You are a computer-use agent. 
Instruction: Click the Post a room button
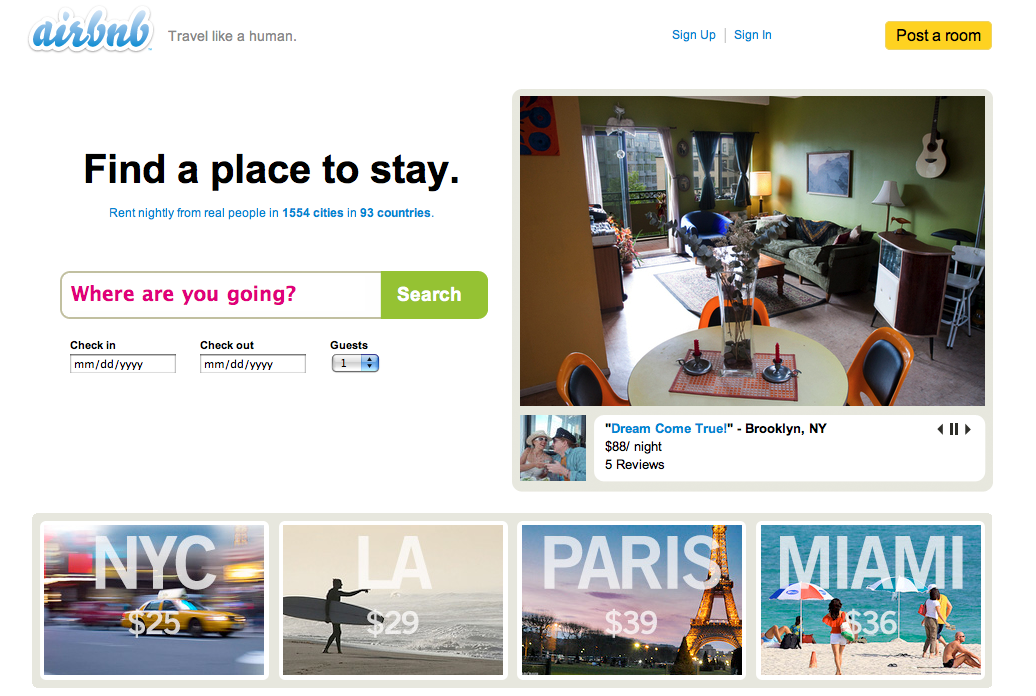click(x=938, y=36)
